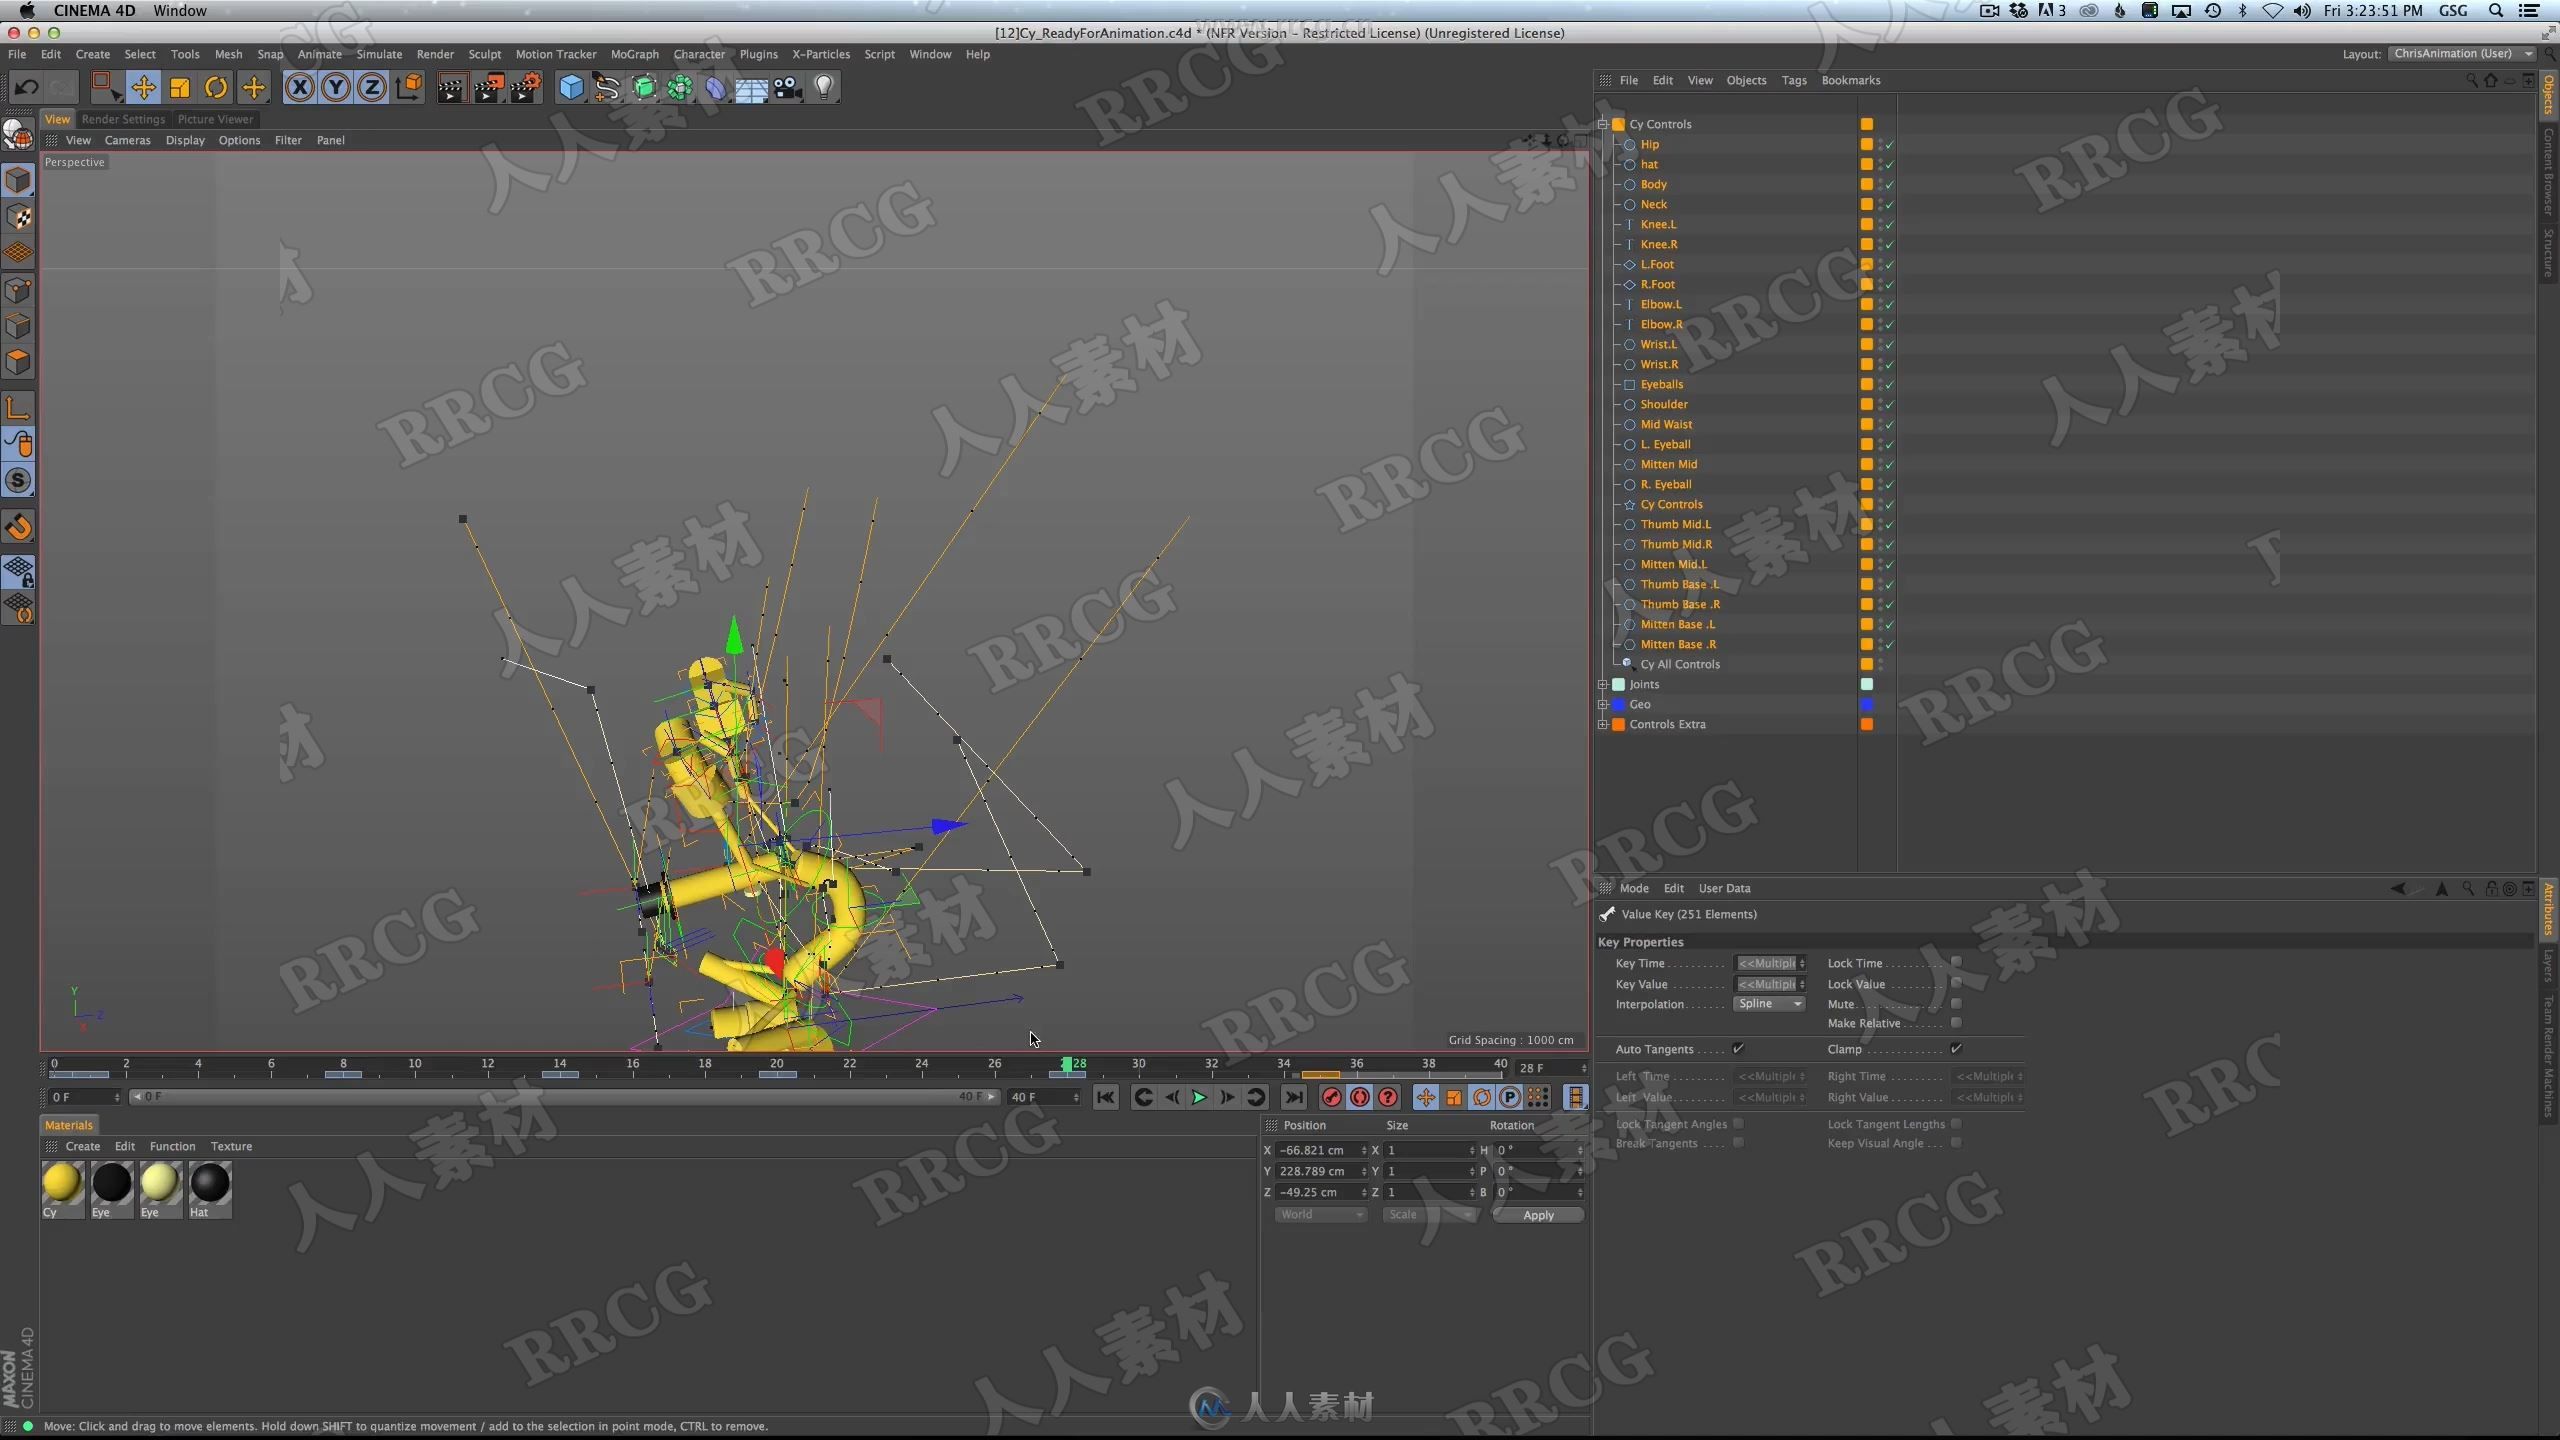Toggle the Parameter P keying icon
Image resolution: width=2560 pixels, height=1440 pixels.
(1510, 1097)
